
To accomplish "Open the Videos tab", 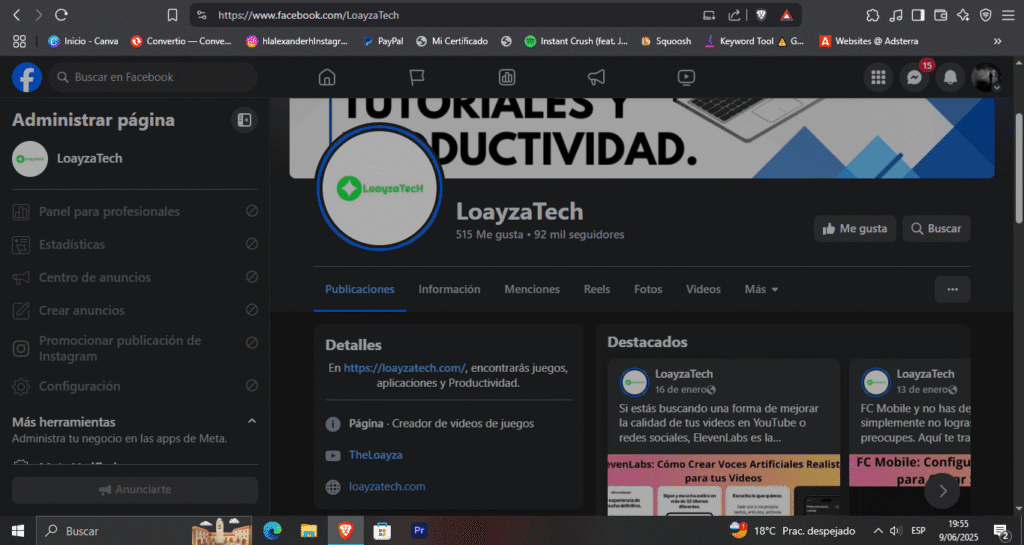I will tap(703, 289).
